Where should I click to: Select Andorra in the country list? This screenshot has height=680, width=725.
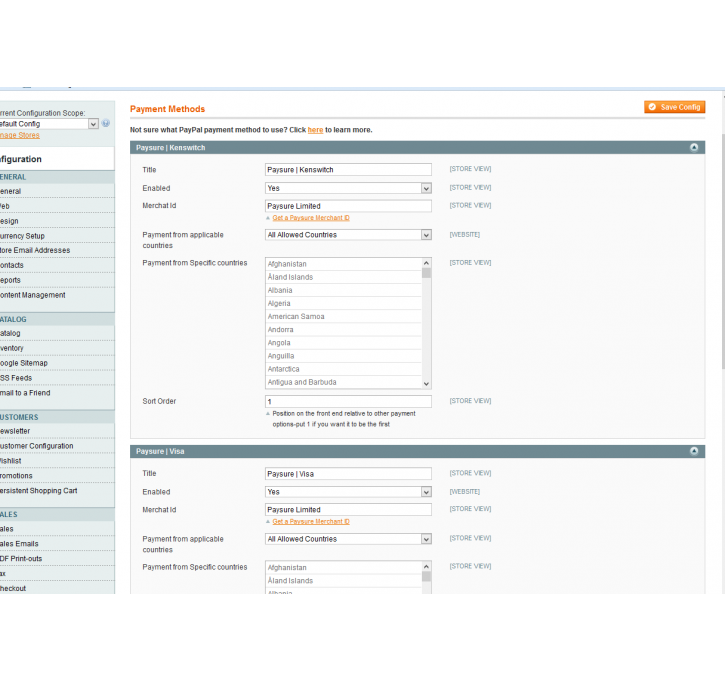[344, 330]
